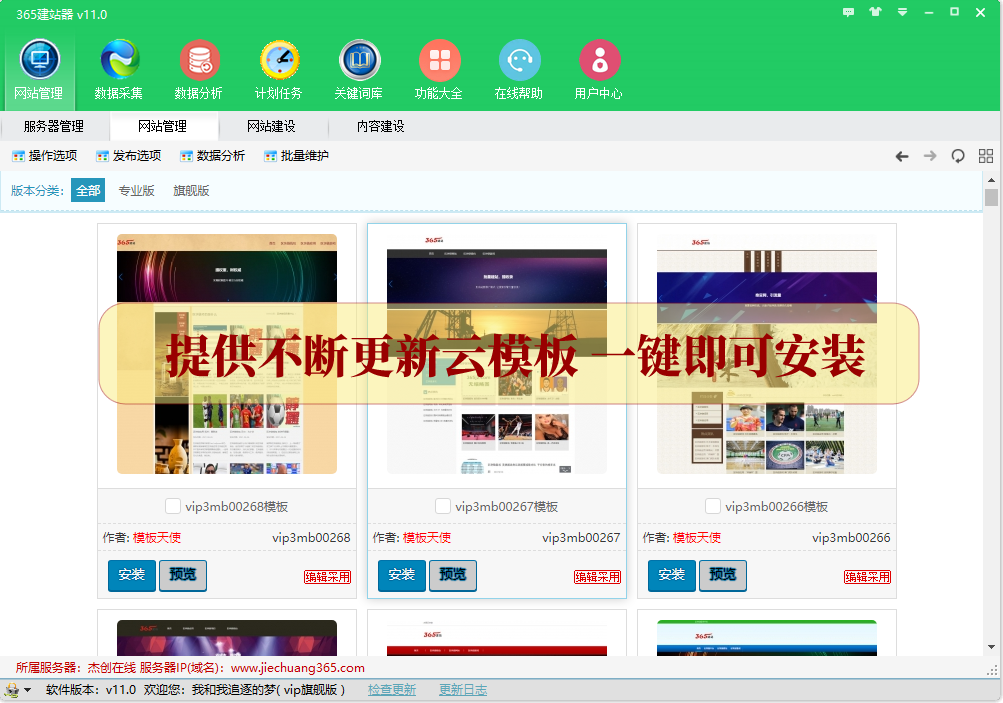This screenshot has height=703, width=1003.
Task: Open the 更新日志 link
Action: click(463, 690)
